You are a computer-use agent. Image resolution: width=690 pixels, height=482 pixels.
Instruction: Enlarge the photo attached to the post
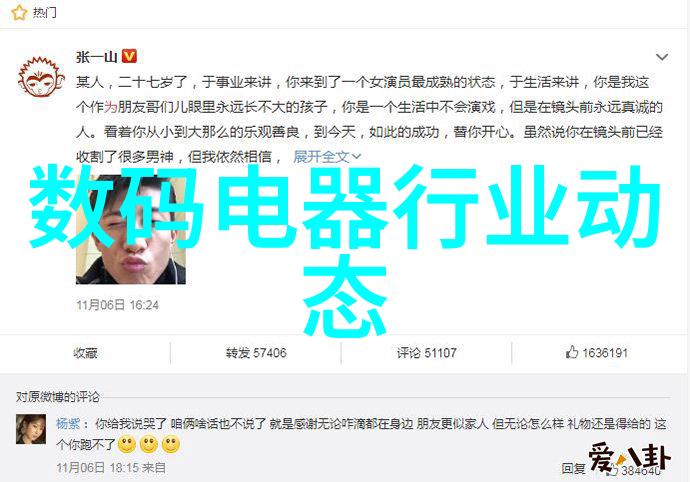131,230
